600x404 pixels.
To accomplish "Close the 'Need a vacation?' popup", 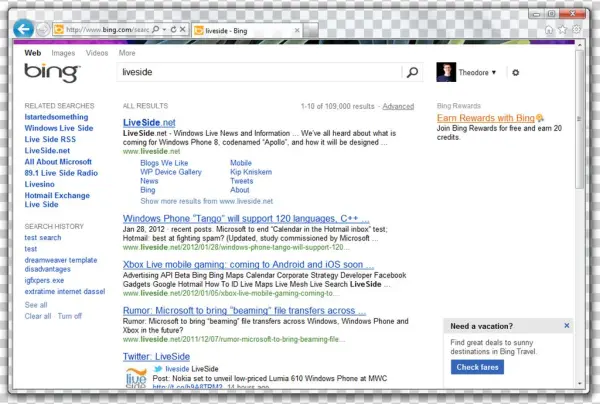I will pos(567,326).
